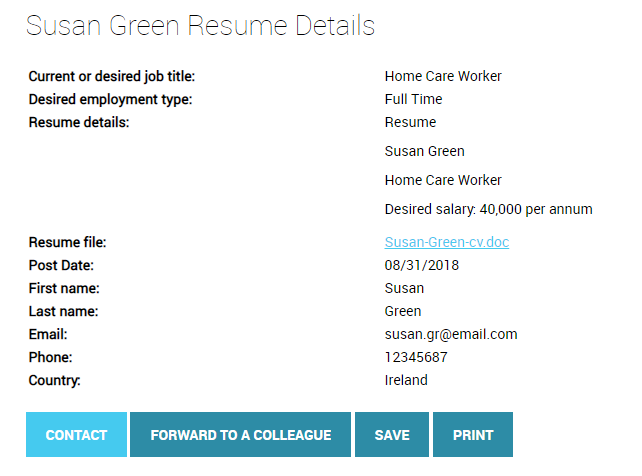Click the 'Post Date:' label
Image resolution: width=642 pixels, height=476 pixels.
[61, 265]
